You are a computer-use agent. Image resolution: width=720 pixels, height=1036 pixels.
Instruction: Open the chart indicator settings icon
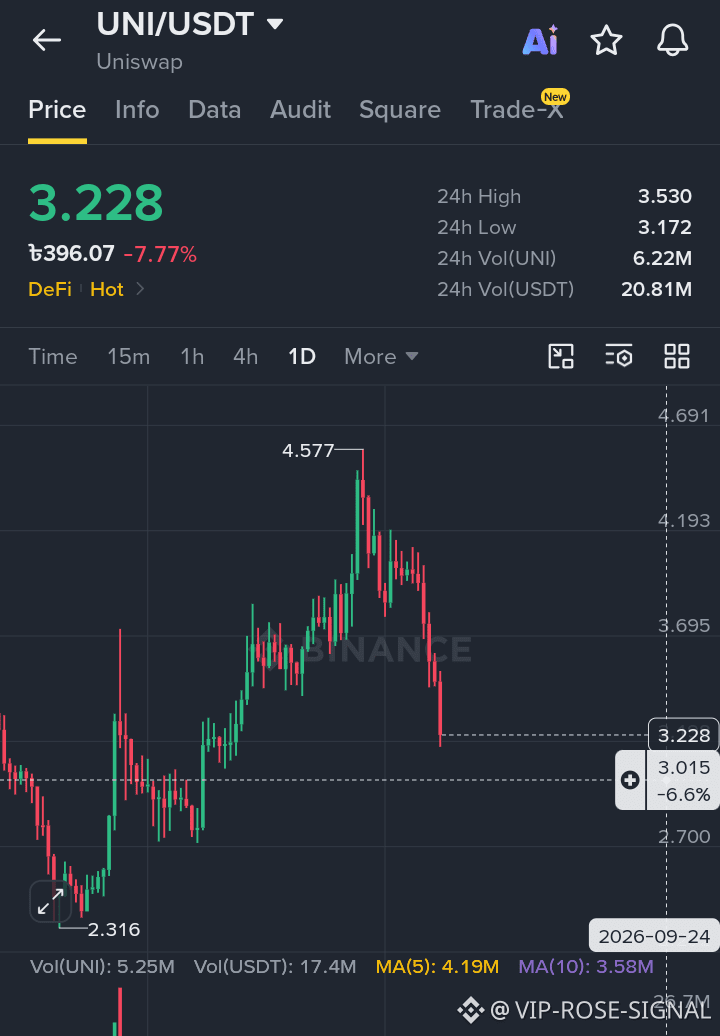tap(619, 357)
